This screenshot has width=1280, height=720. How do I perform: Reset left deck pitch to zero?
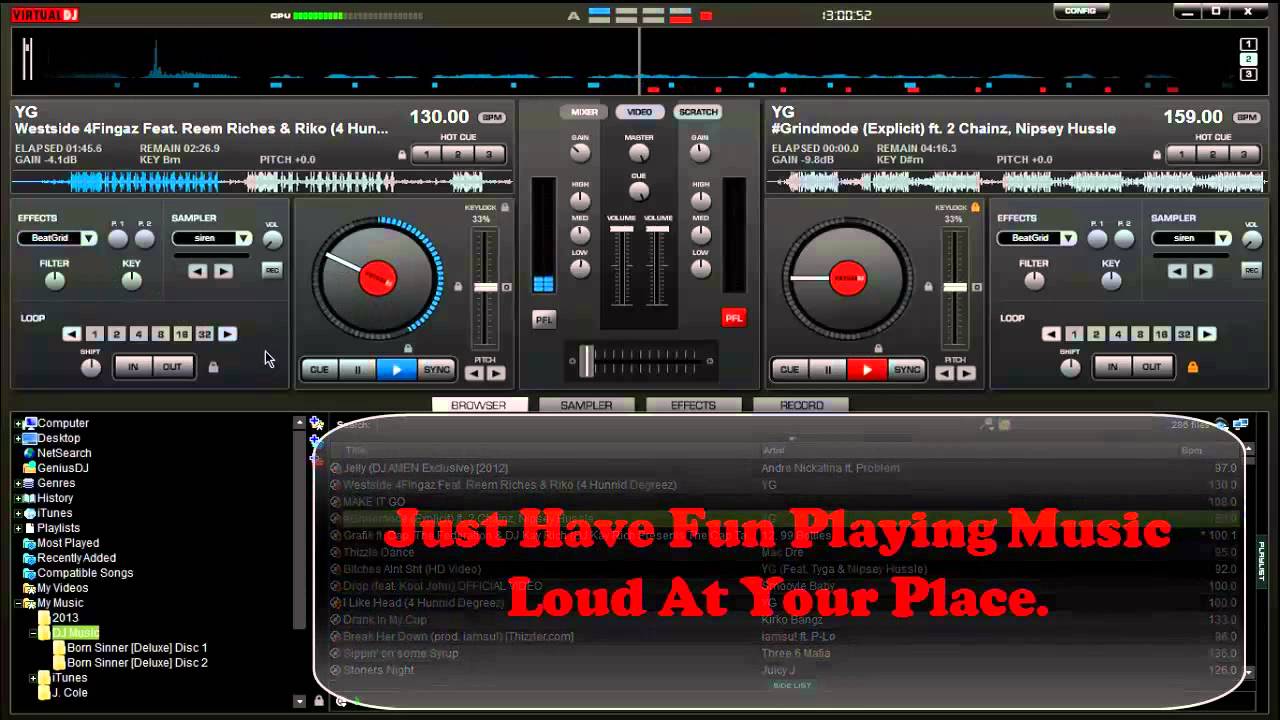(506, 287)
